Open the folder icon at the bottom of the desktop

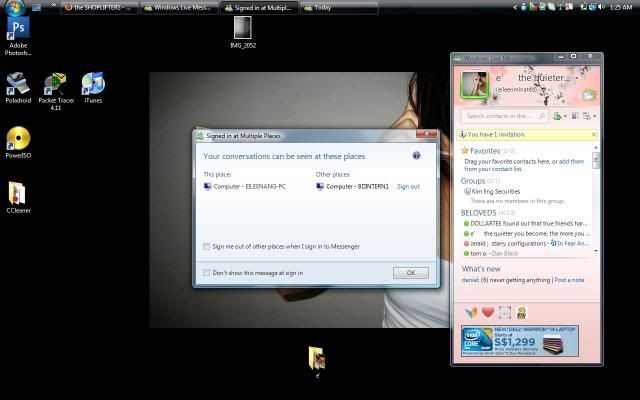coord(317,361)
